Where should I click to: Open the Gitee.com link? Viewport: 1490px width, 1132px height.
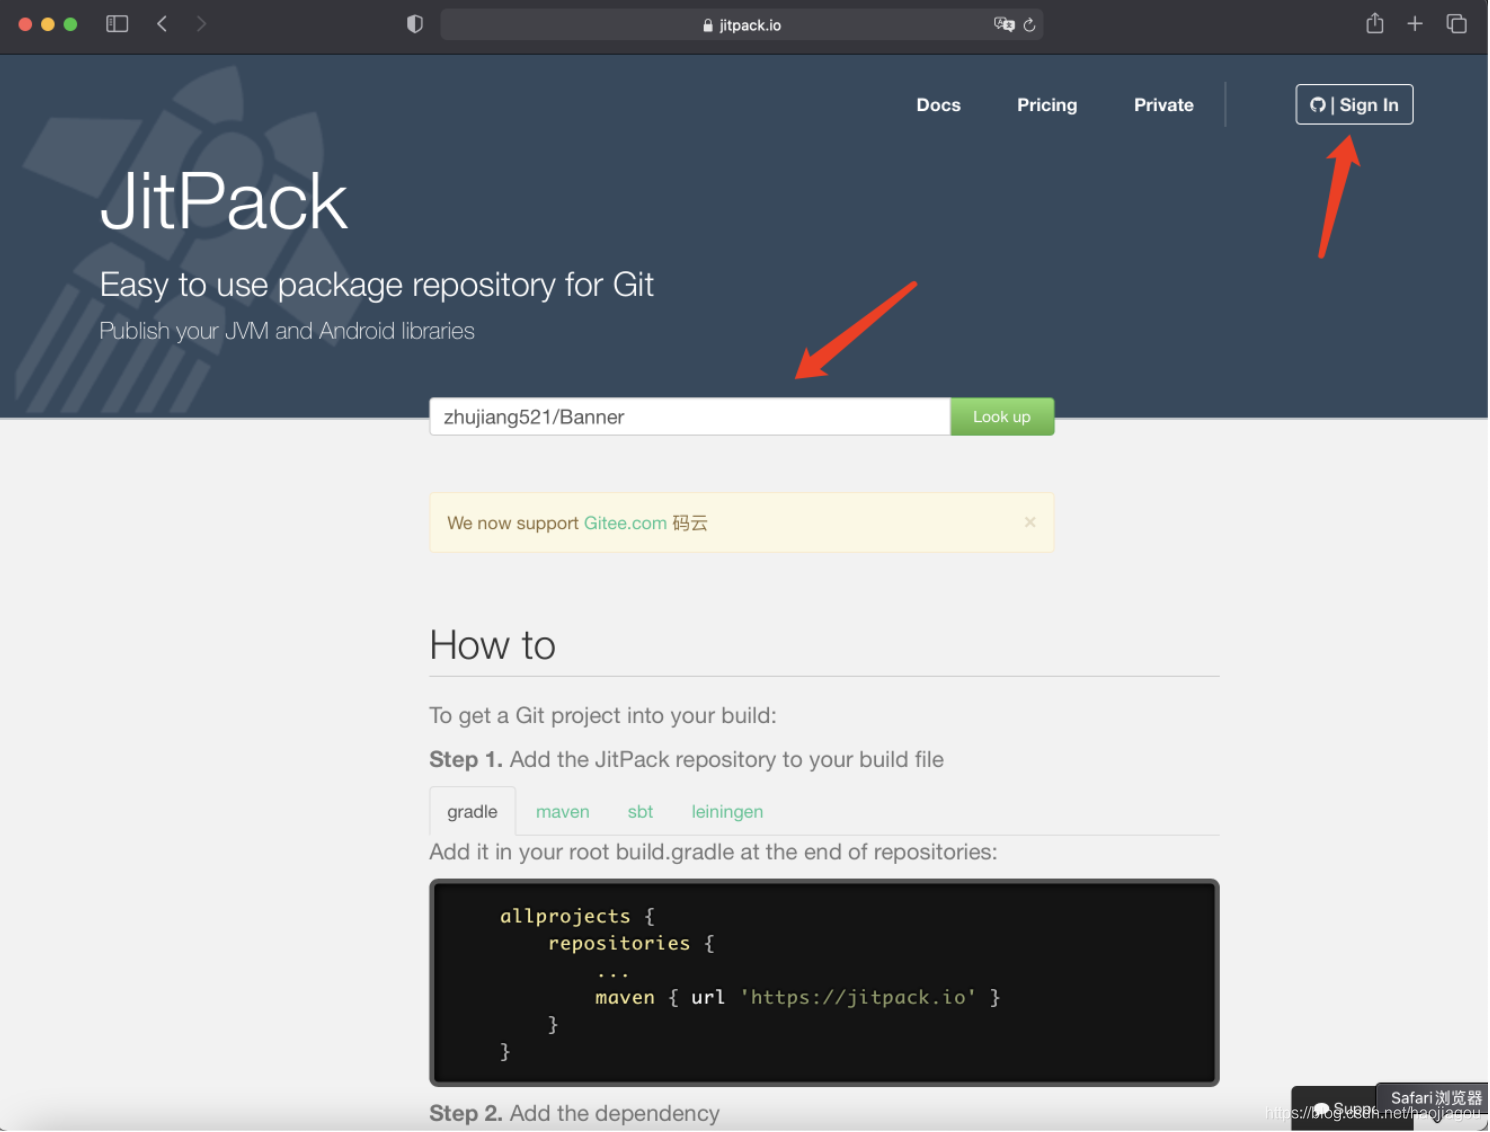point(625,523)
